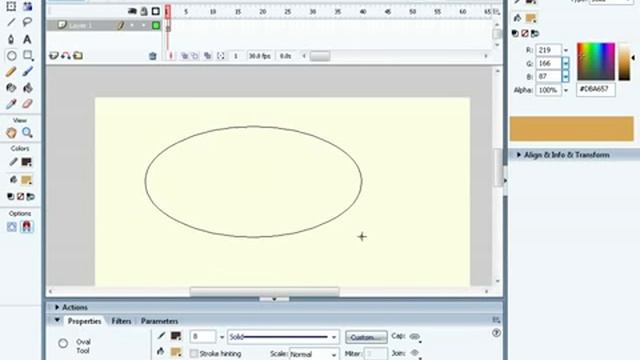640x360 pixels.
Task: Select the Oval tool in toolbox
Action: click(x=11, y=56)
